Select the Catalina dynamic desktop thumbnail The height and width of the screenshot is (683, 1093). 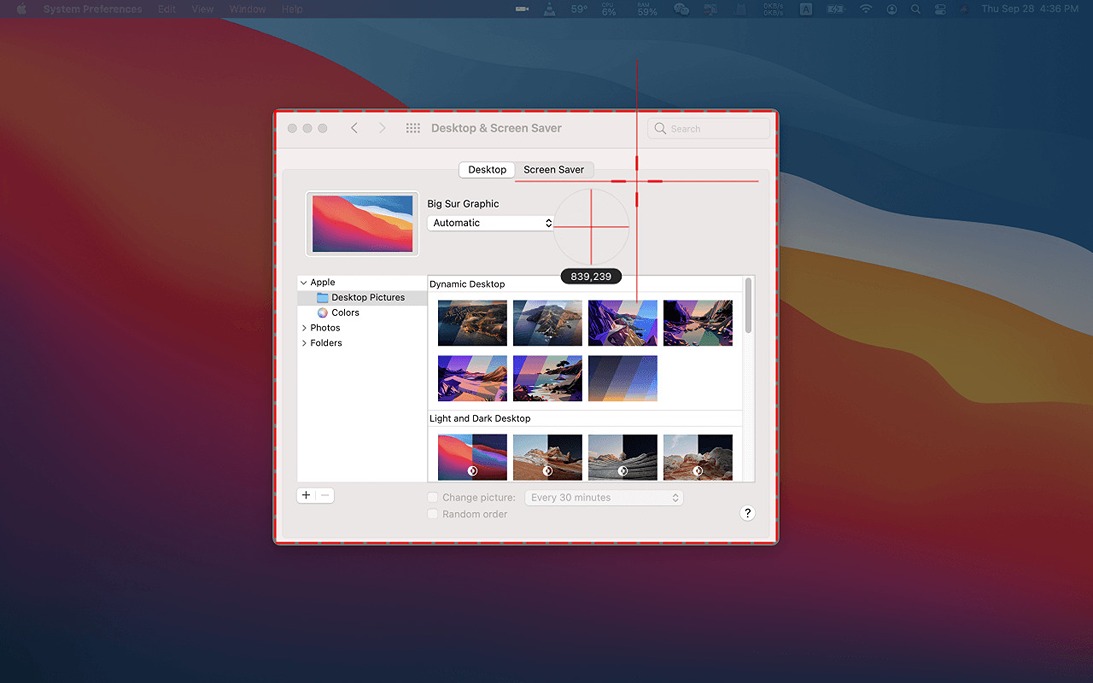pyautogui.click(x=547, y=322)
